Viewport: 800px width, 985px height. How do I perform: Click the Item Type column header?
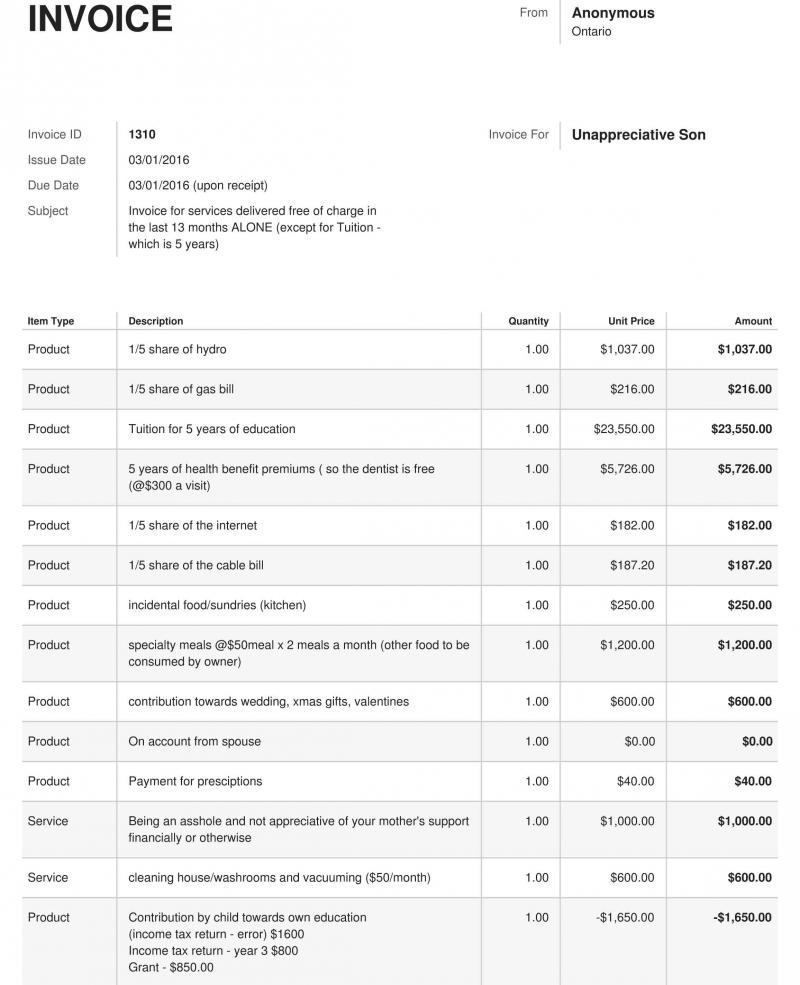[51, 321]
